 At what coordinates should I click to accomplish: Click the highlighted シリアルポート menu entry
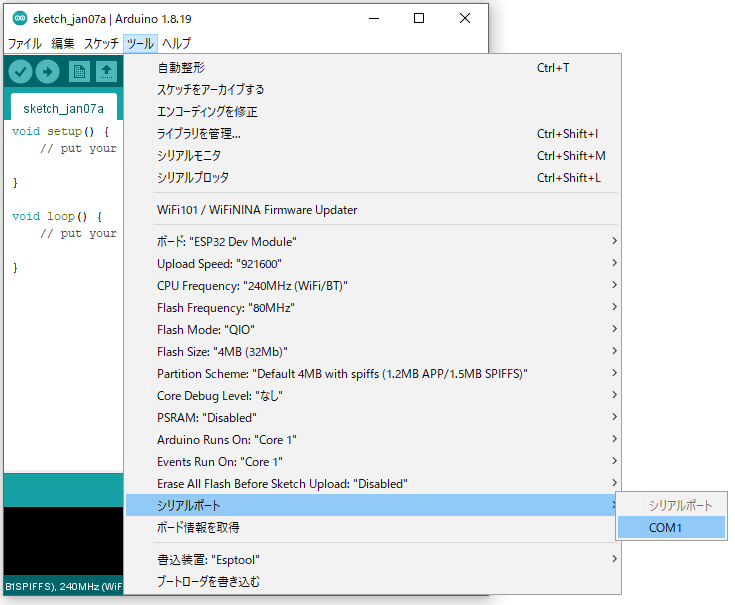coord(373,505)
